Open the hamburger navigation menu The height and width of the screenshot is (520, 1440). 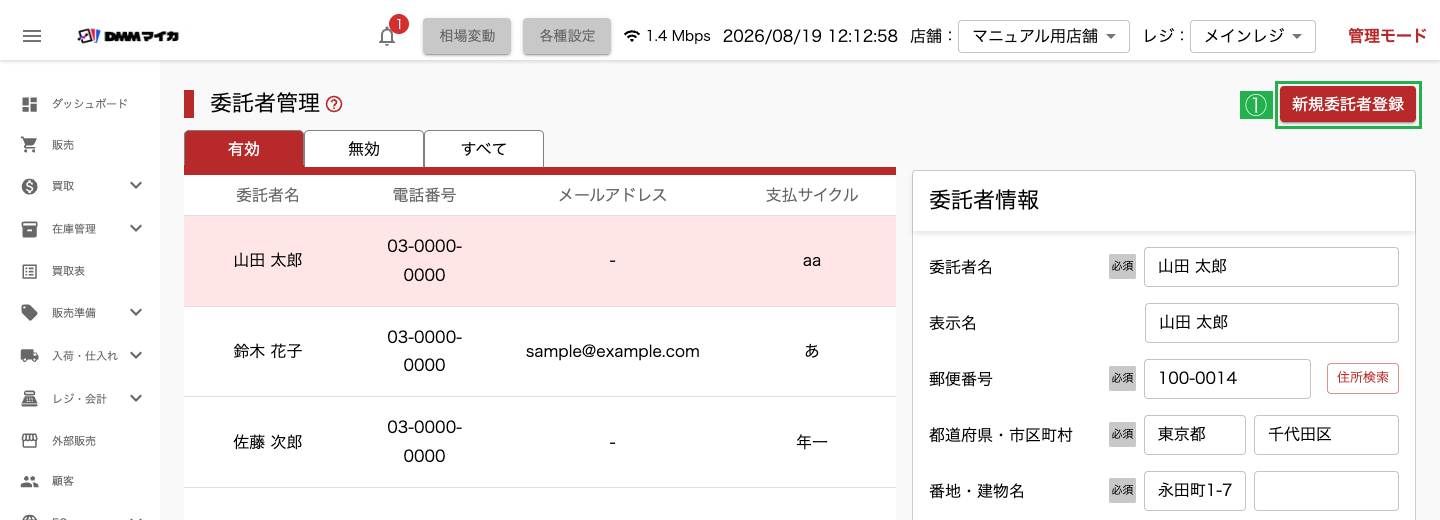click(32, 36)
